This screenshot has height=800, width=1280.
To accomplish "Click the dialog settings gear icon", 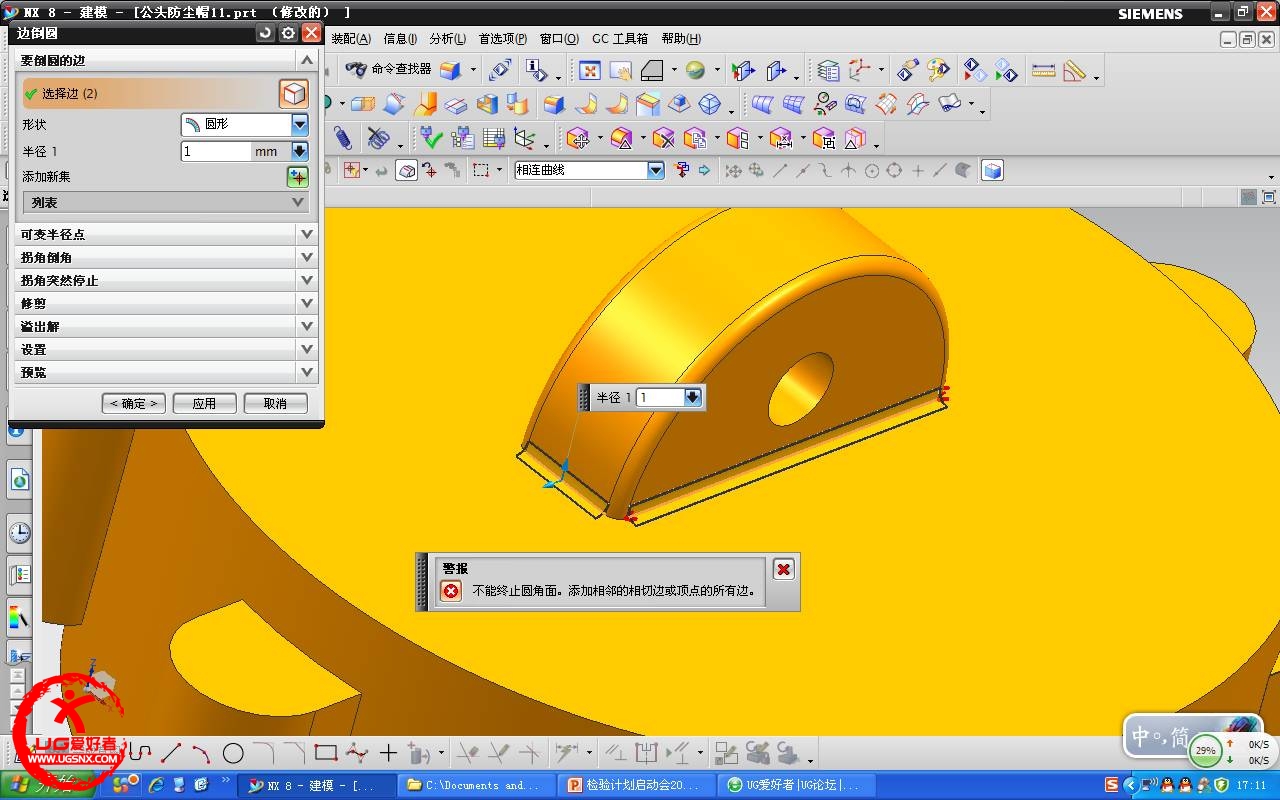I will 288,33.
